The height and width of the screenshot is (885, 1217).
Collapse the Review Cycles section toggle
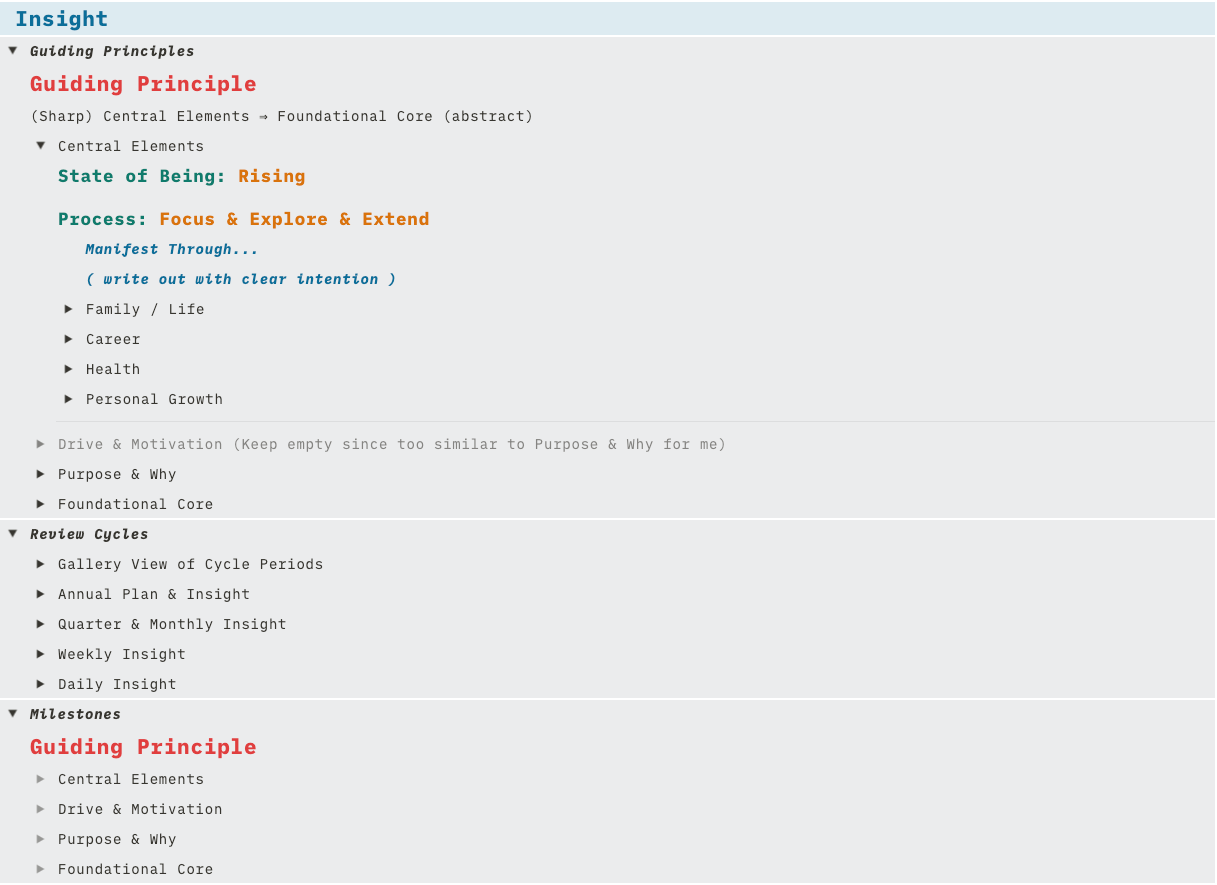(13, 533)
